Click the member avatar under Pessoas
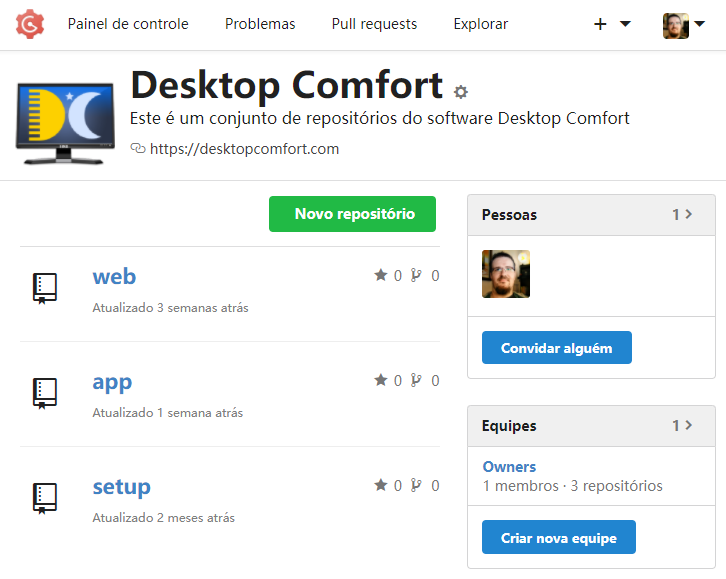The width and height of the screenshot is (726, 579). pos(506,274)
